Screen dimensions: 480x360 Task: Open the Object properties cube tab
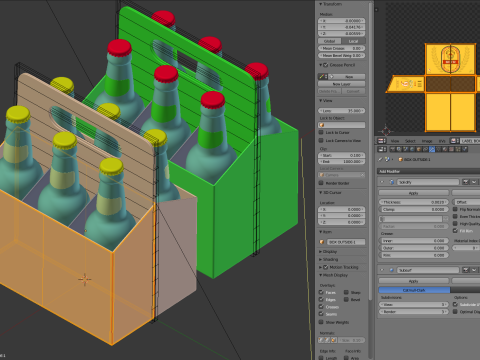(x=419, y=149)
